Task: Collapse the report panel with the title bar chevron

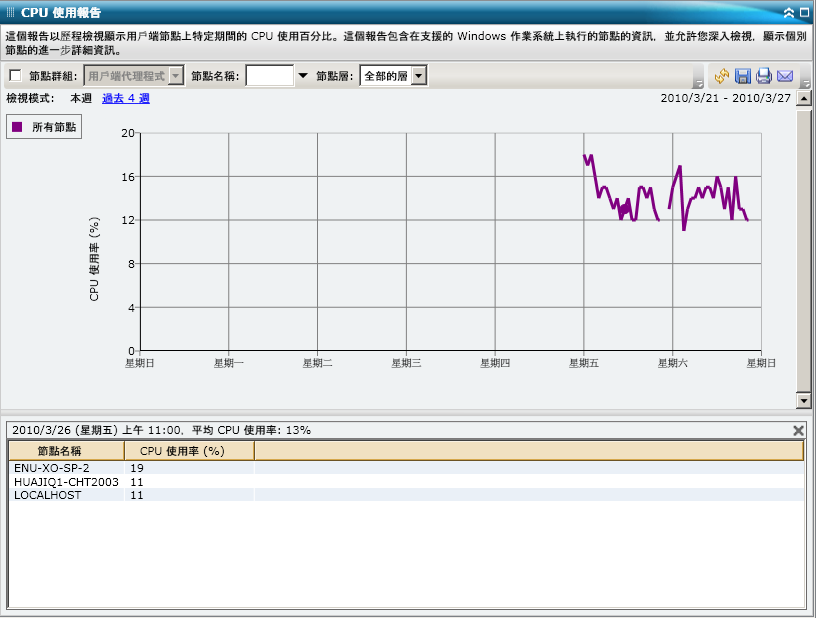Action: (789, 12)
